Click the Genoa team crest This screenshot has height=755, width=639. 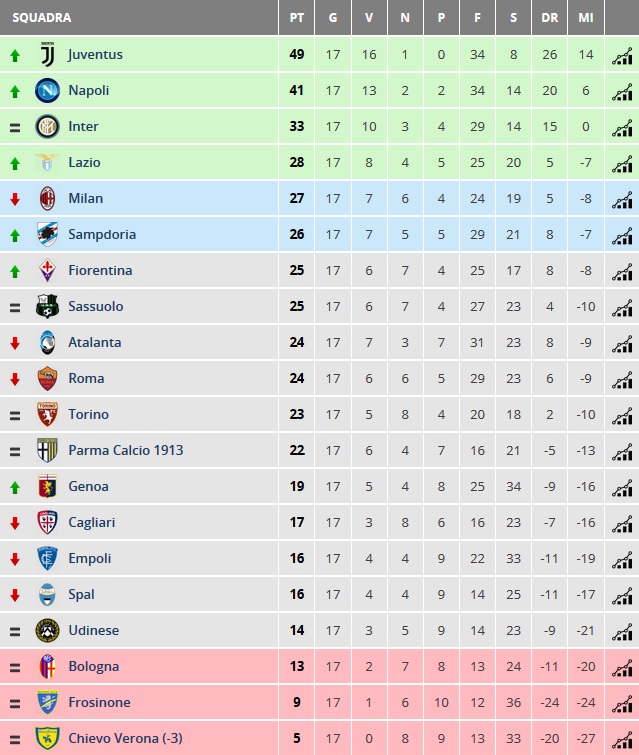pyautogui.click(x=47, y=486)
